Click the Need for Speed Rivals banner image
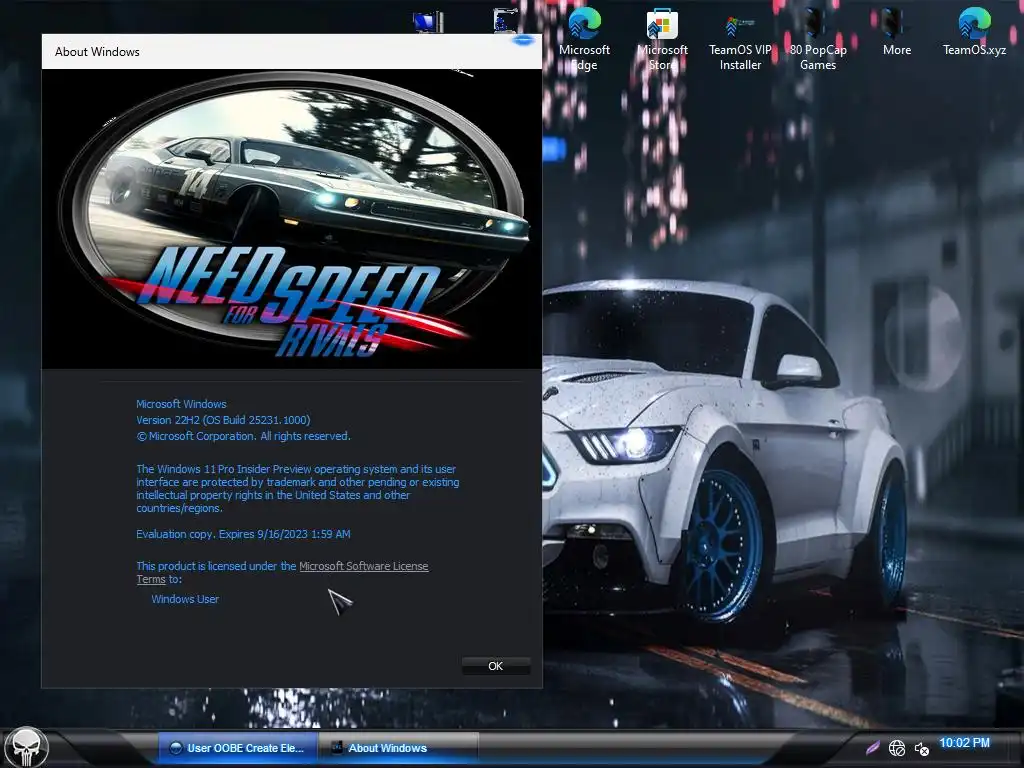 click(292, 219)
